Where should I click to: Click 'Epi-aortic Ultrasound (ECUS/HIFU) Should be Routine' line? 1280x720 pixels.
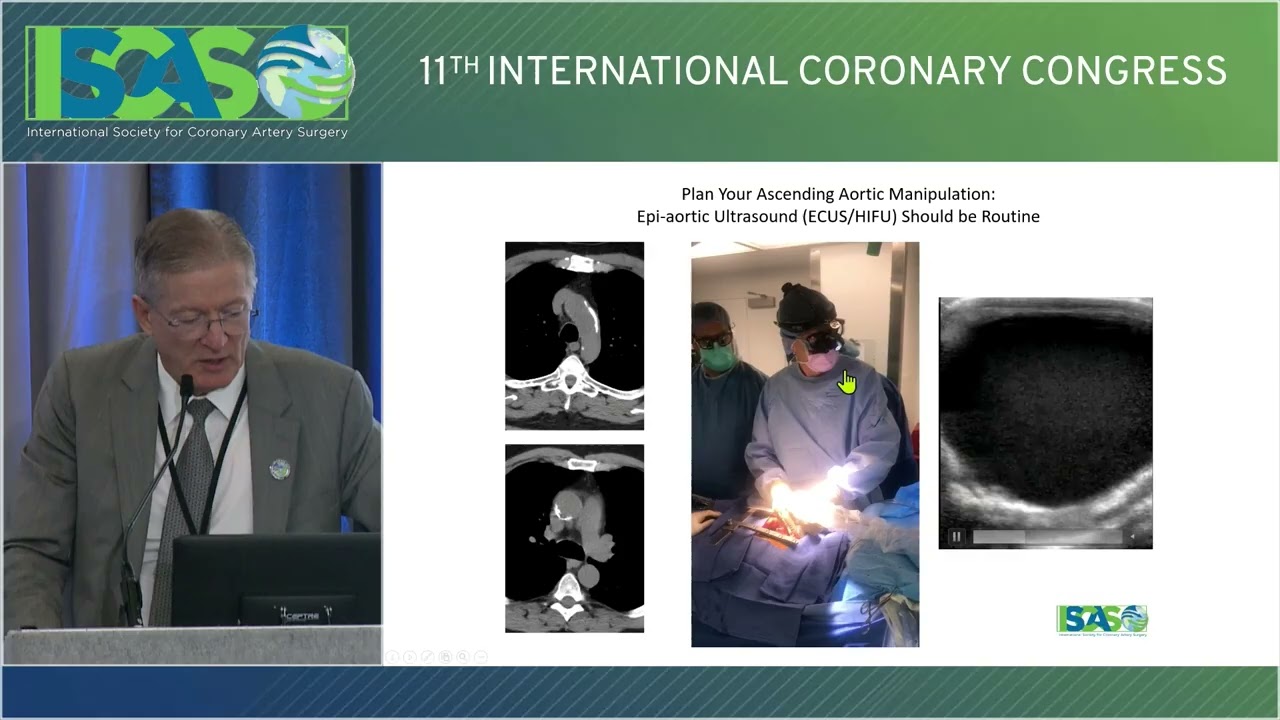[x=838, y=216]
